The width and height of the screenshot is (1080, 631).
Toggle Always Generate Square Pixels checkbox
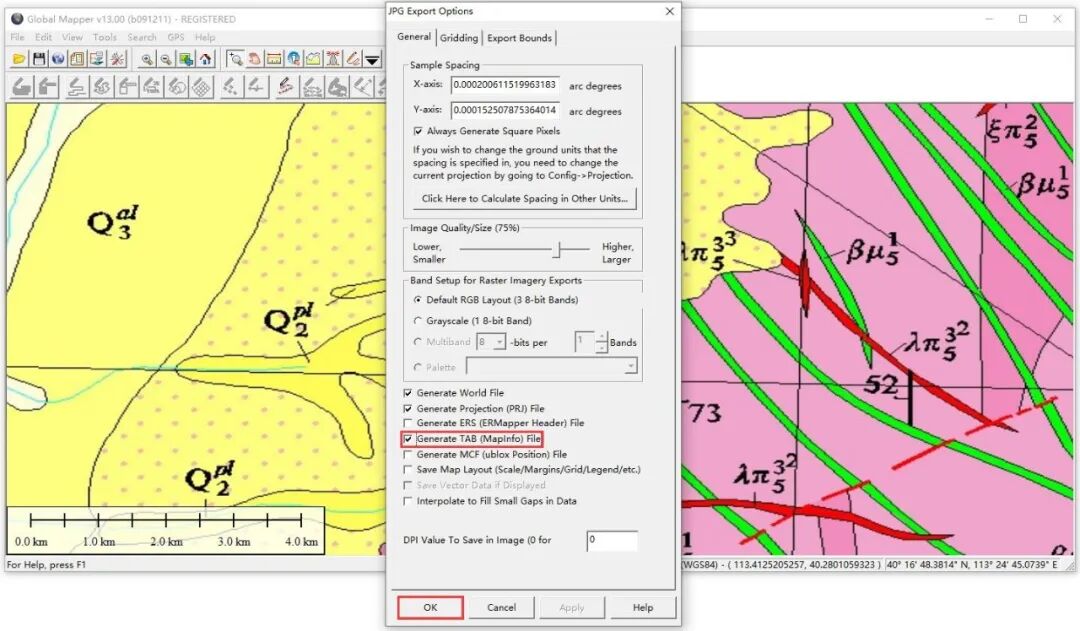click(x=417, y=131)
